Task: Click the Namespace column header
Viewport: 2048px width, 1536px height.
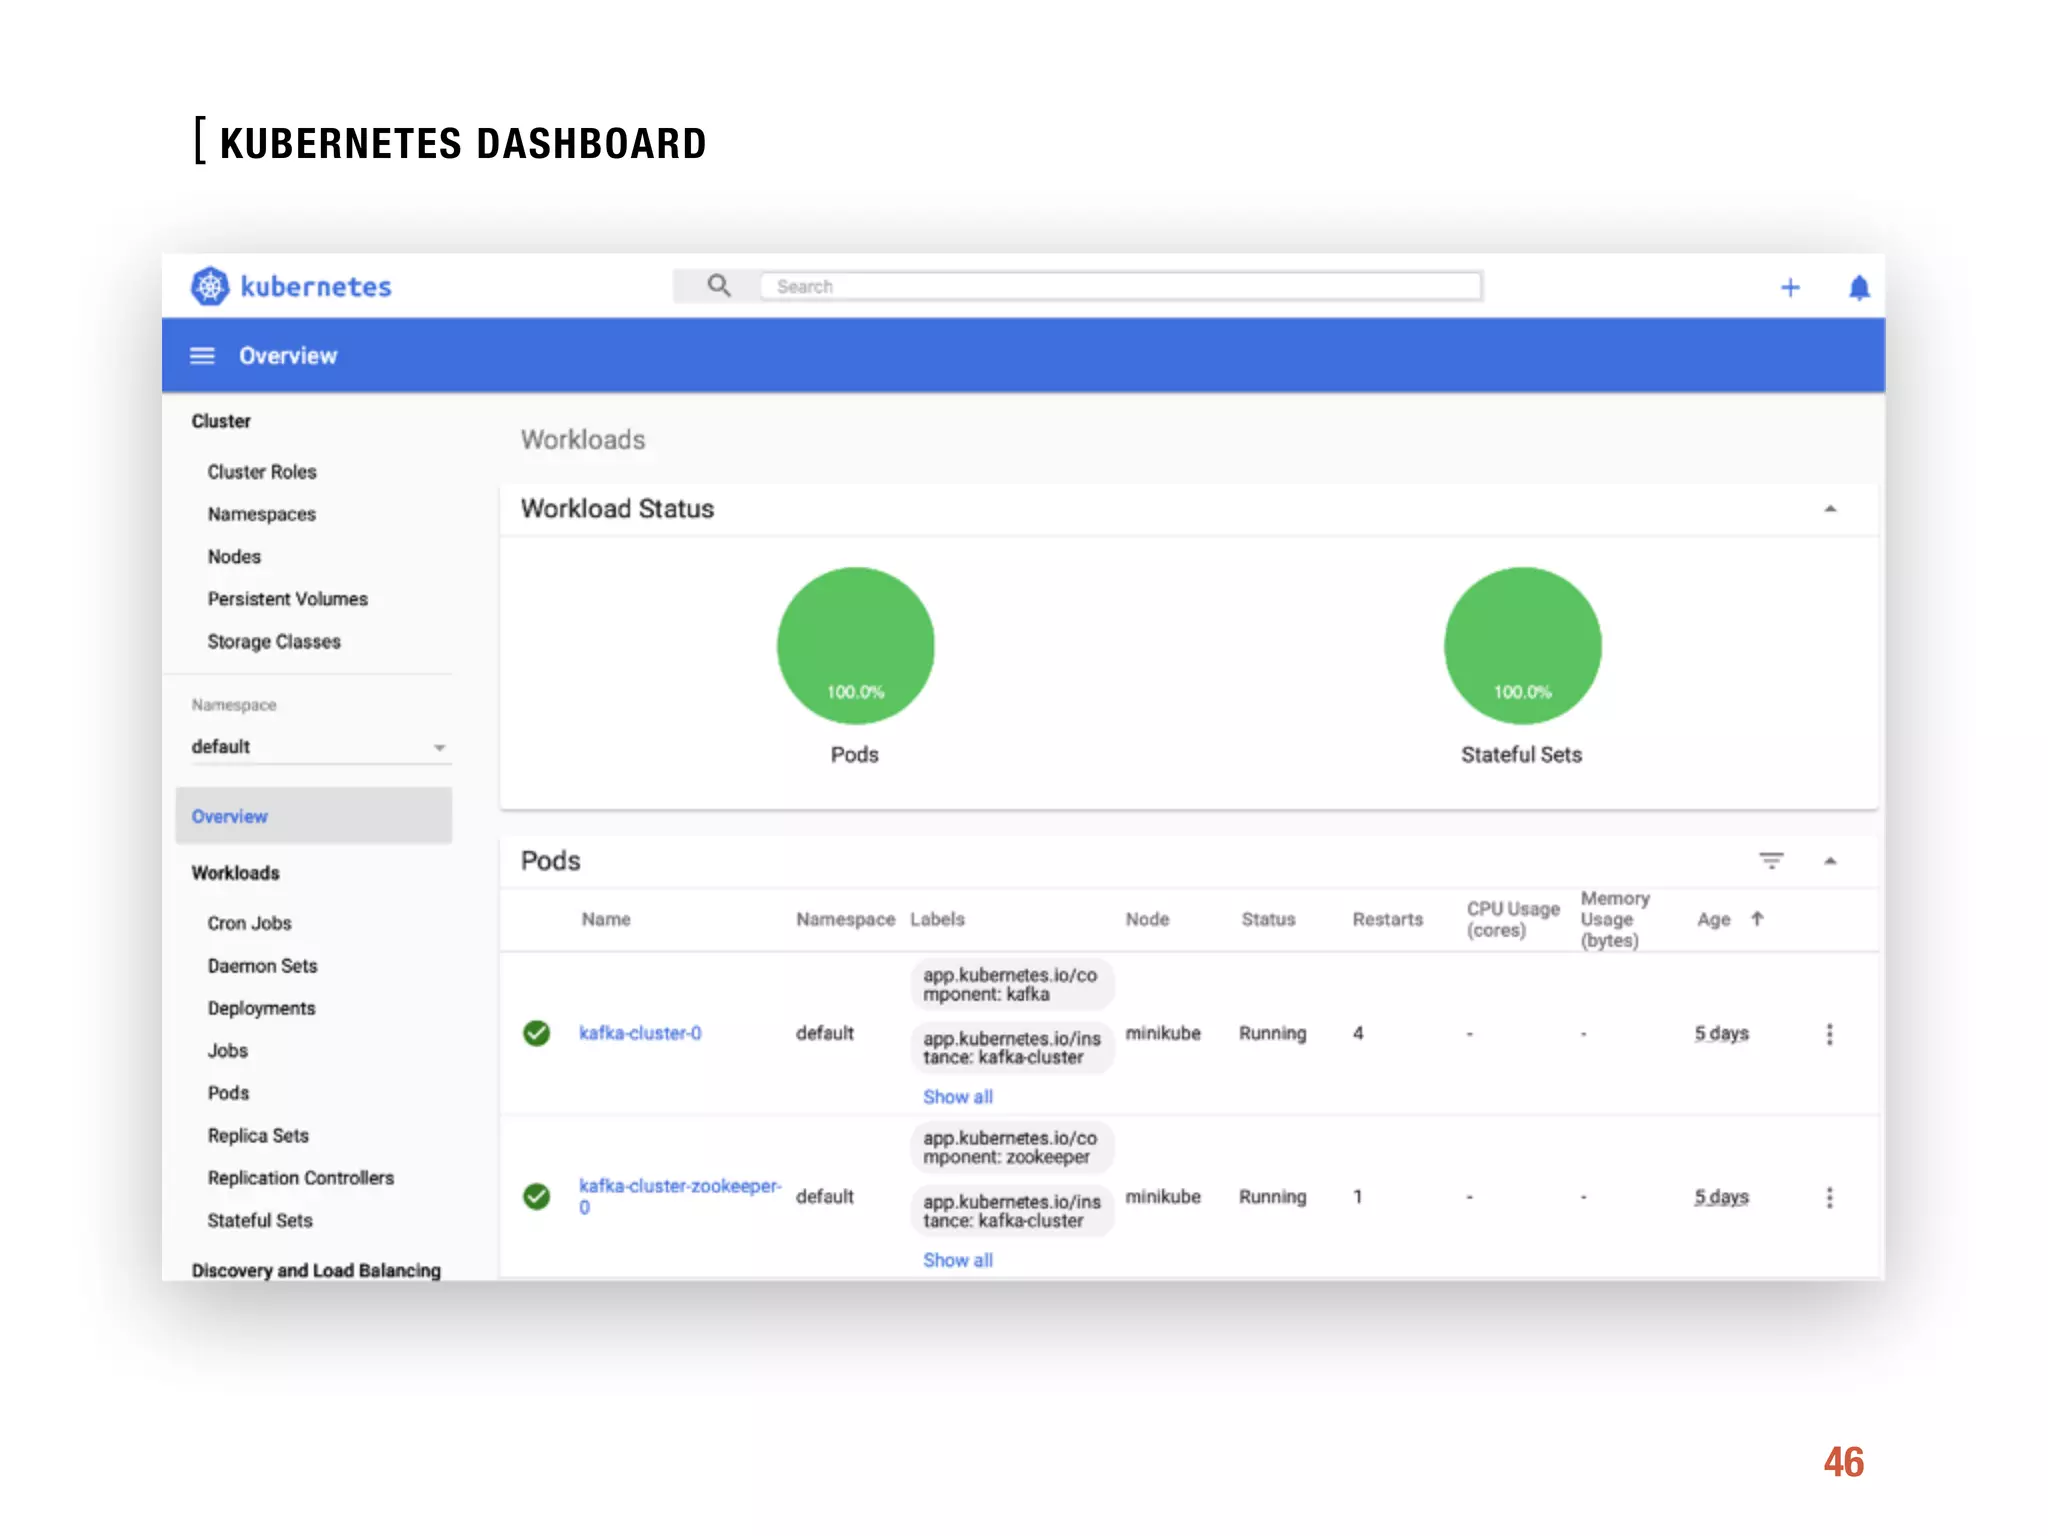Action: point(845,919)
